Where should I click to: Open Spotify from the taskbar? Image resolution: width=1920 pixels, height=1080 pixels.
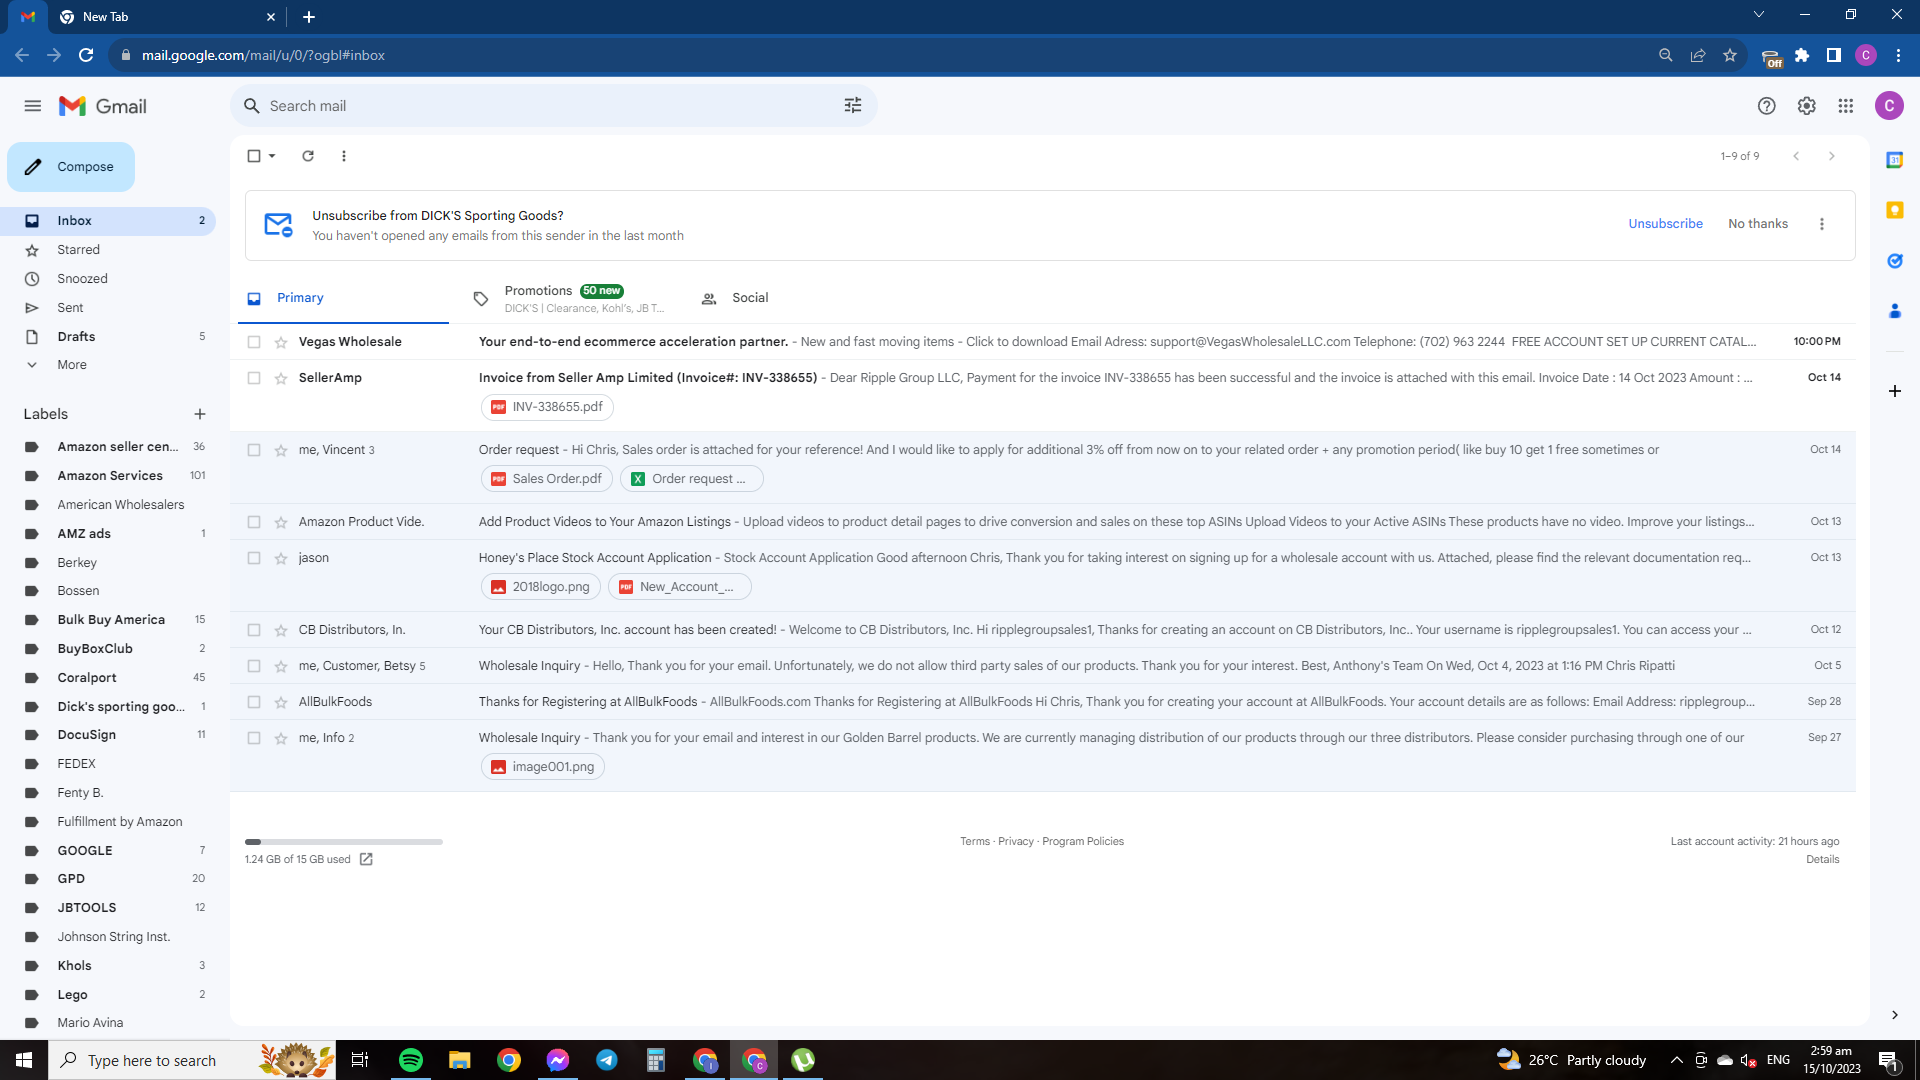(411, 1060)
